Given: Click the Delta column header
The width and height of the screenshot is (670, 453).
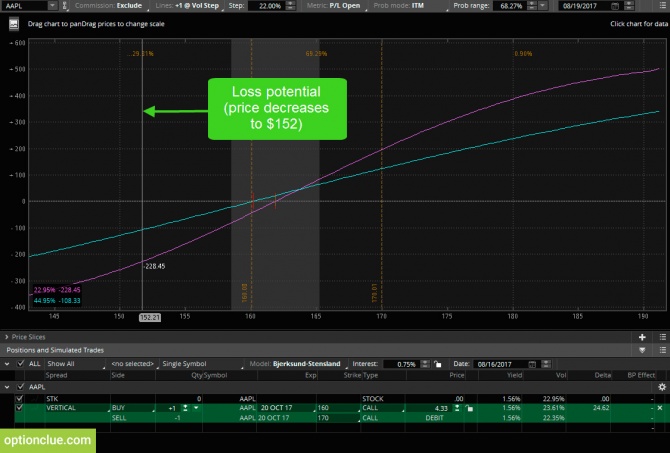Looking at the screenshot, I should click(602, 375).
